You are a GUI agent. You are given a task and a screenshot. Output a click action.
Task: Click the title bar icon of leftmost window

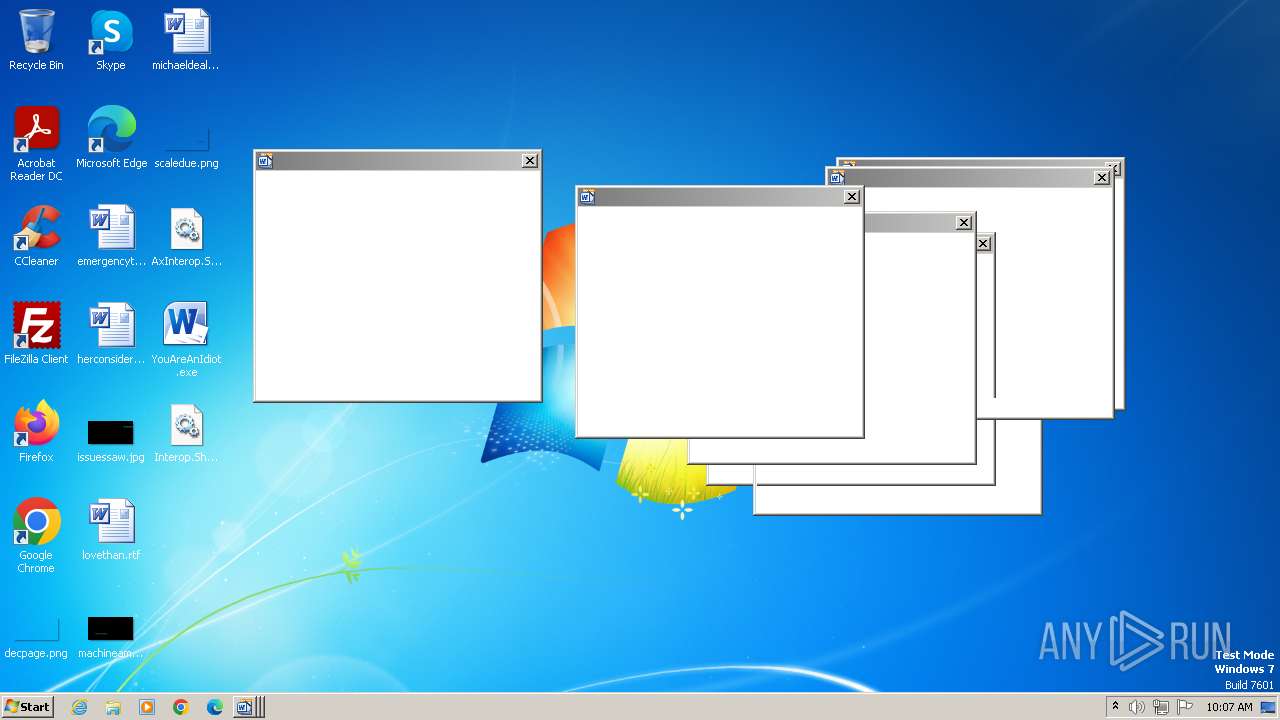(x=265, y=160)
